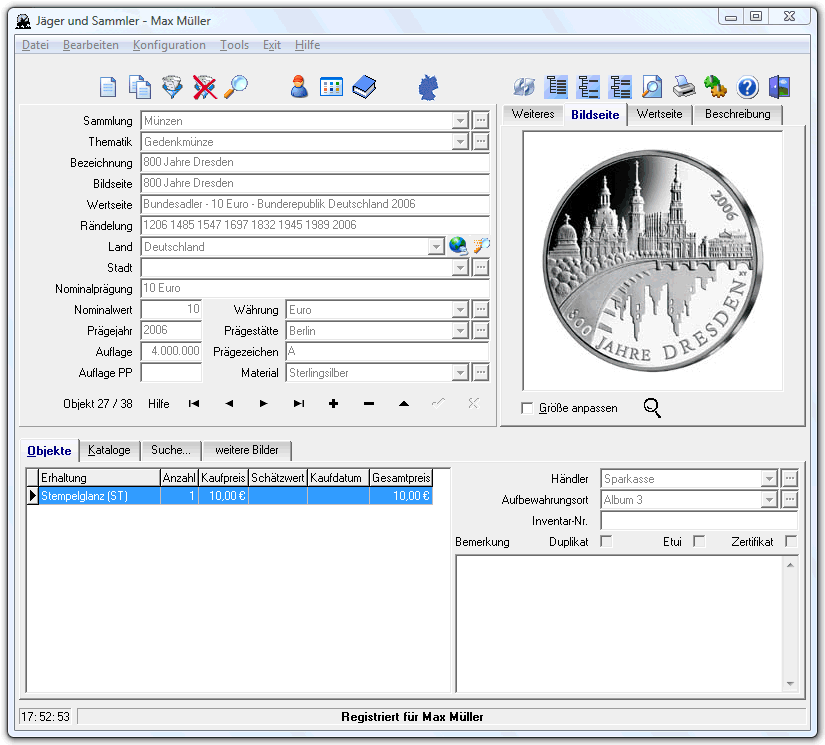The width and height of the screenshot is (825, 745).
Task: Delete record with the minus button
Action: [369, 404]
